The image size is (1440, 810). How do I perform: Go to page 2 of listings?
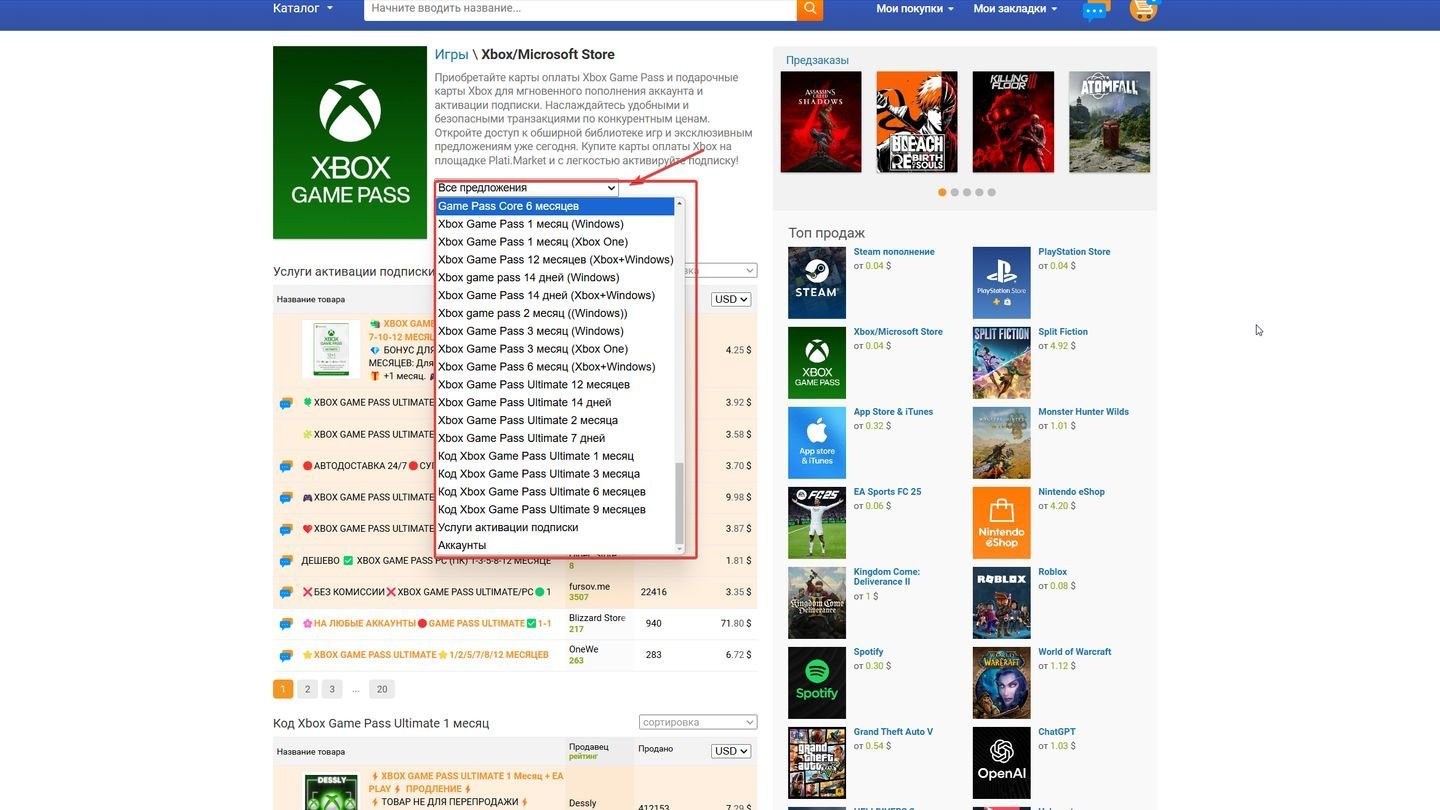pos(308,689)
